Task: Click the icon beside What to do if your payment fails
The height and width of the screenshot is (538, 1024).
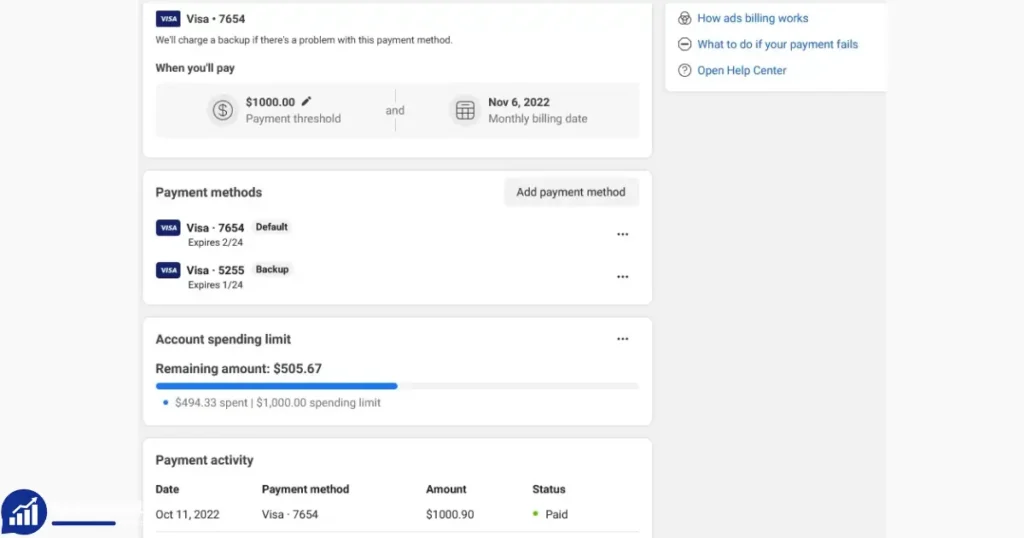Action: pyautogui.click(x=684, y=44)
